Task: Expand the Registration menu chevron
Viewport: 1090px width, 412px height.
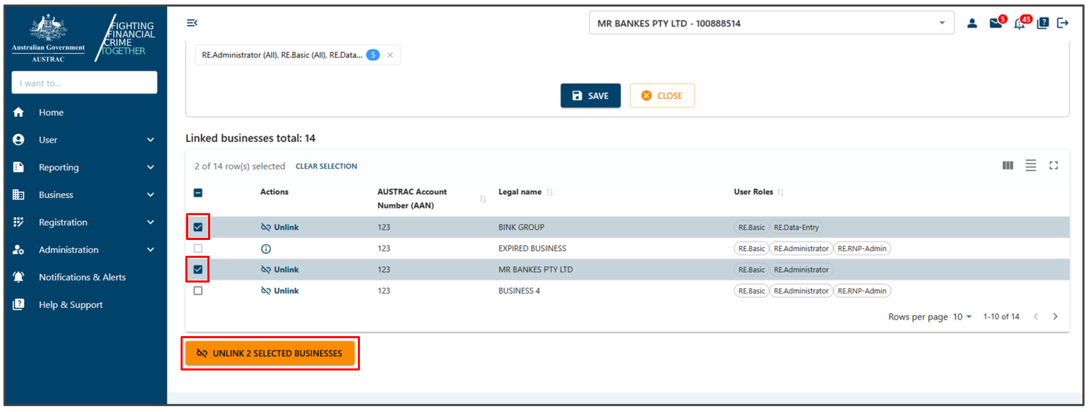Action: (150, 222)
